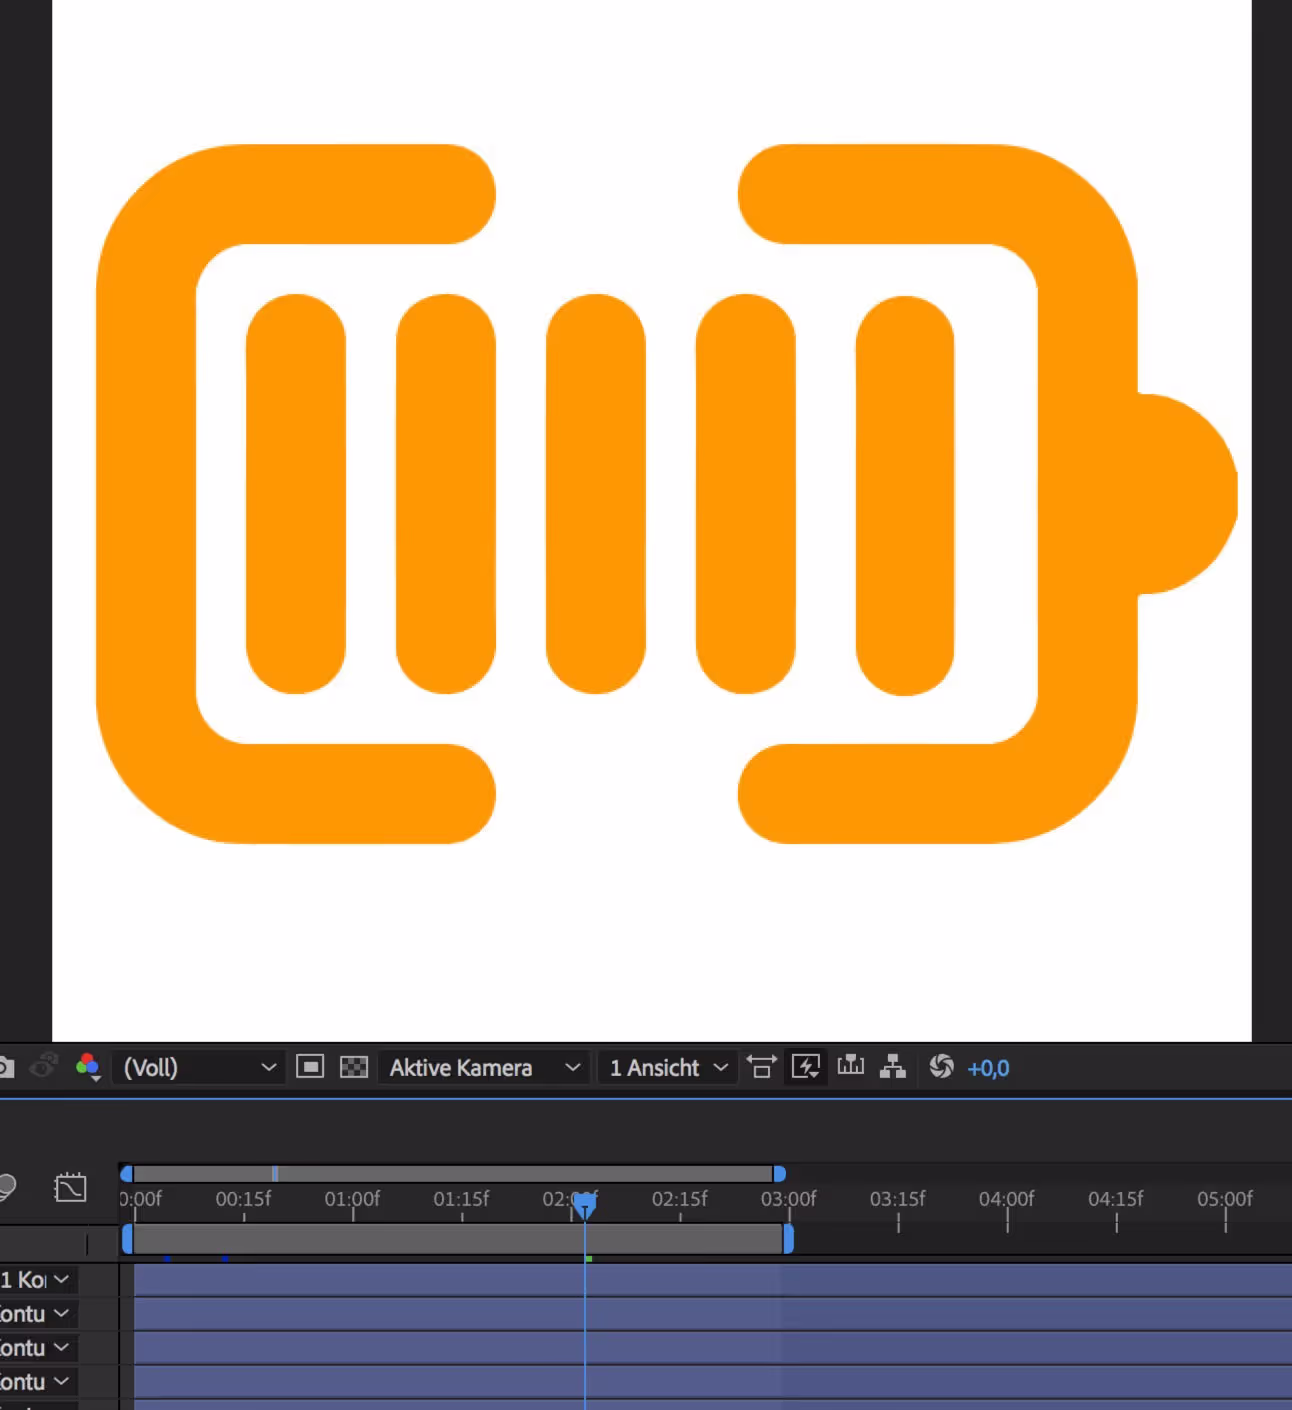Jump to 01:15f on the ruler
This screenshot has width=1292, height=1410.
click(x=461, y=1199)
